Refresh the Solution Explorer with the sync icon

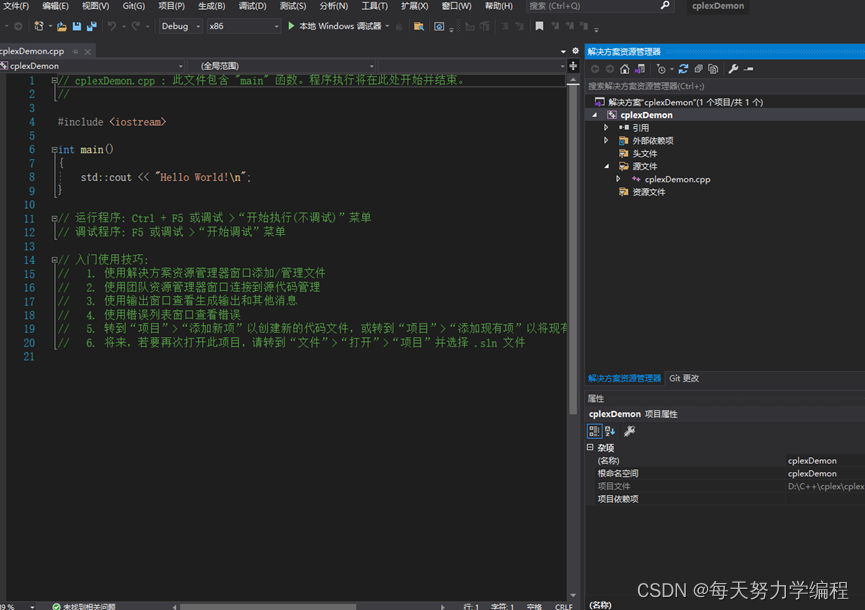coord(684,69)
